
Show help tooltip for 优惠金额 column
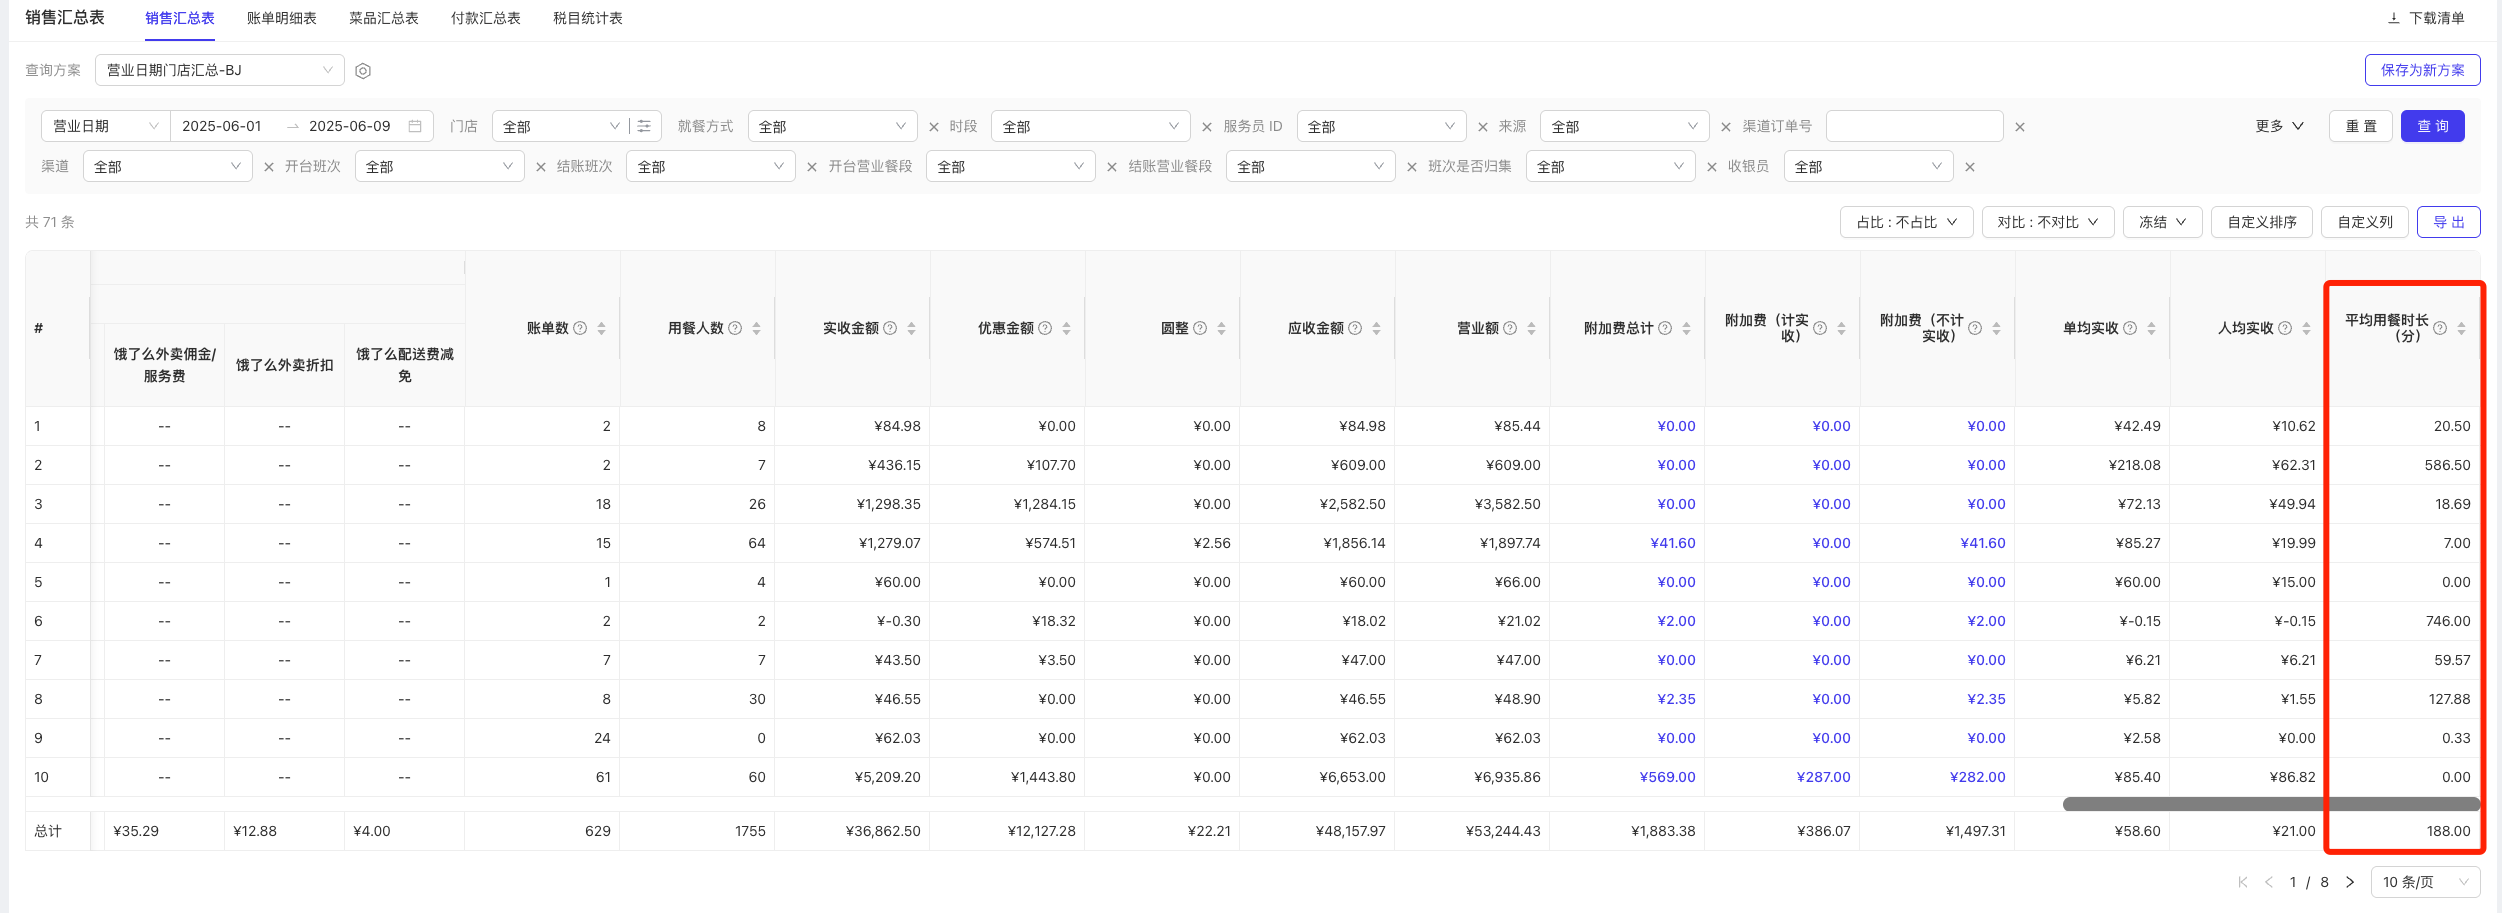pos(1045,328)
